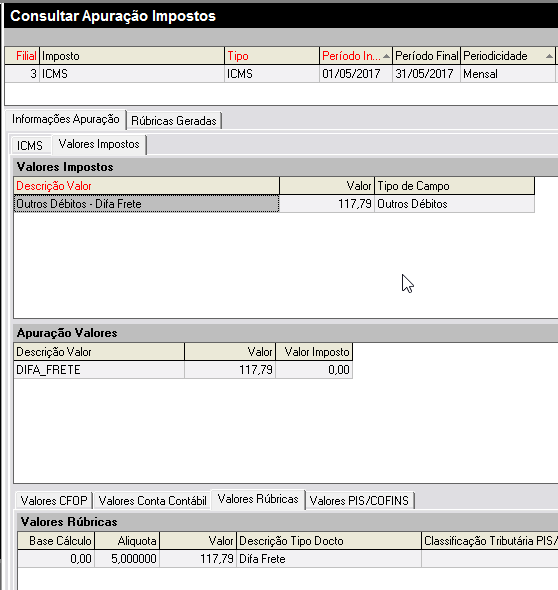Switch to Valores Conta Contábil tab
The width and height of the screenshot is (558, 590).
click(x=152, y=501)
